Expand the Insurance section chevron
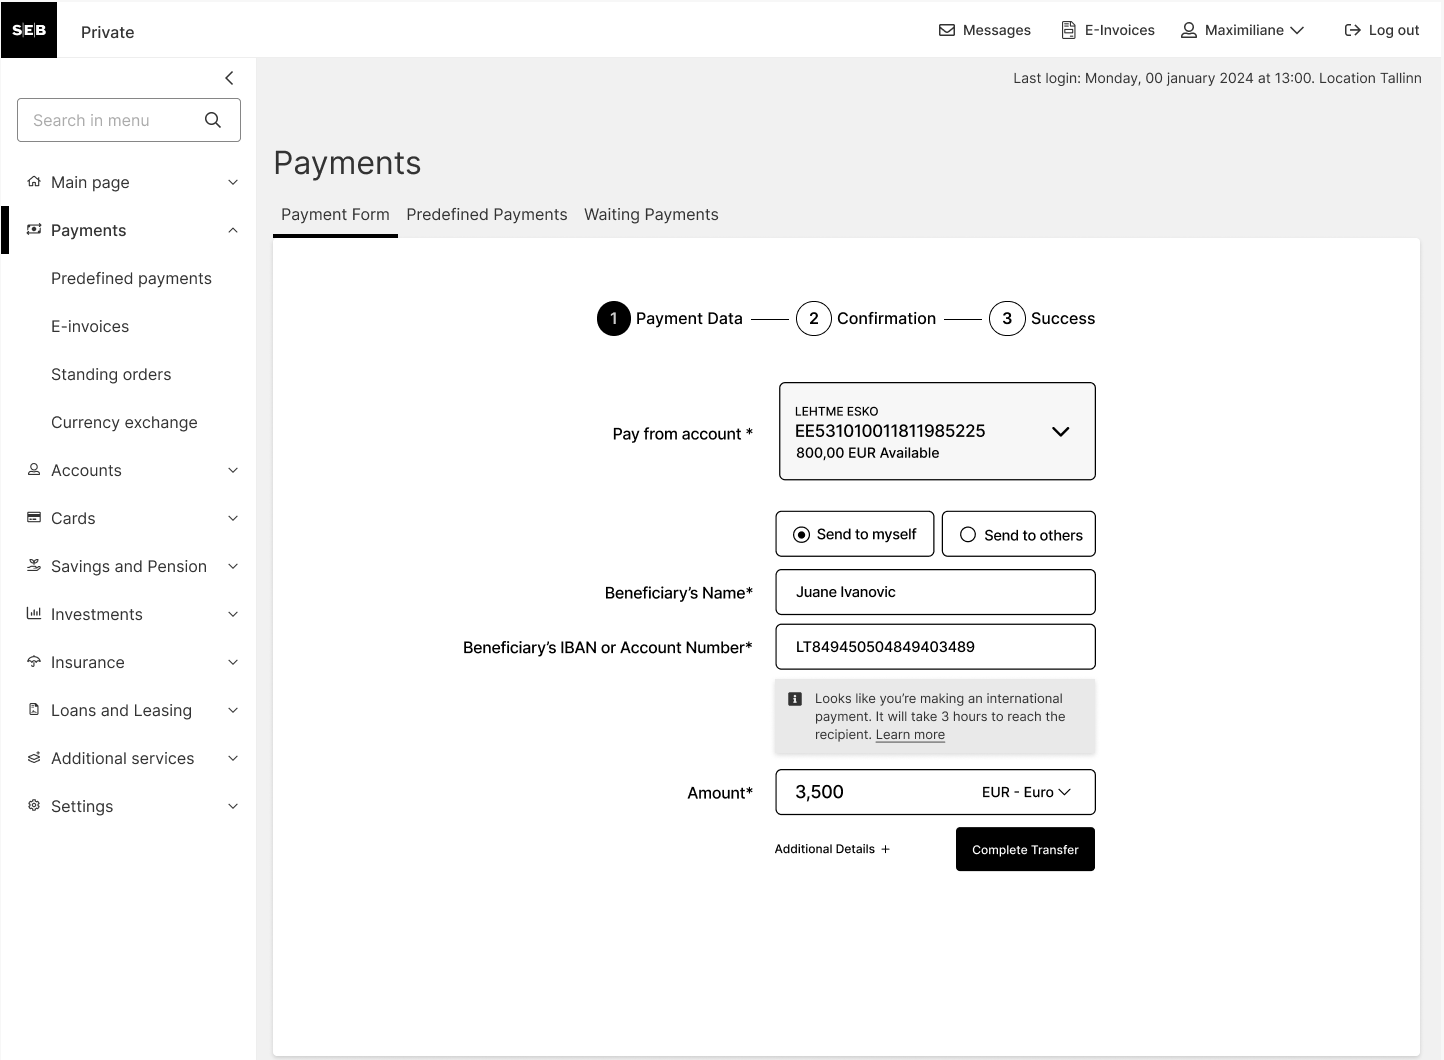This screenshot has height=1060, width=1444. coord(233,662)
